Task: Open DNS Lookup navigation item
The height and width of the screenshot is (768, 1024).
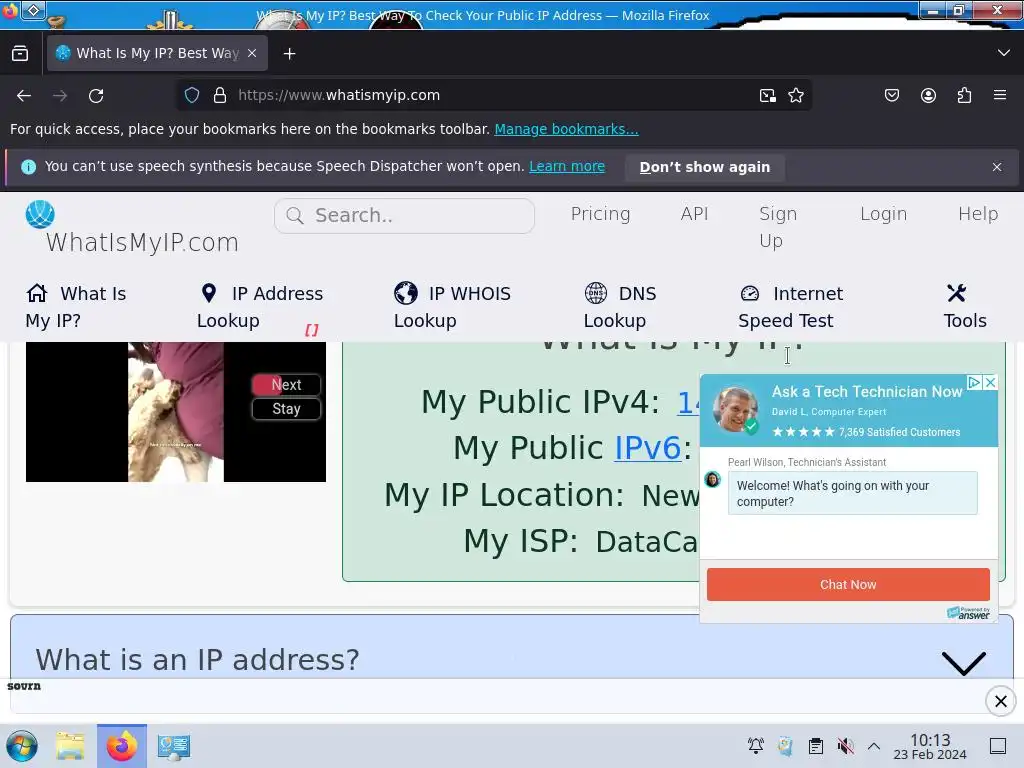Action: (620, 307)
